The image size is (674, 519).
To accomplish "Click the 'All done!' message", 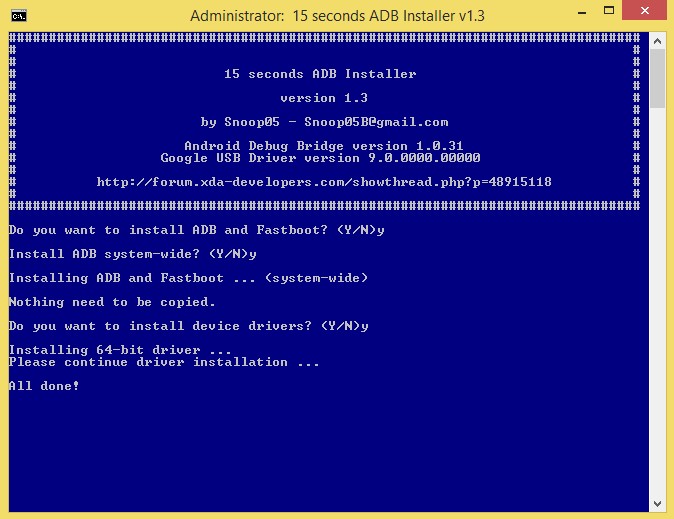I will [44, 386].
